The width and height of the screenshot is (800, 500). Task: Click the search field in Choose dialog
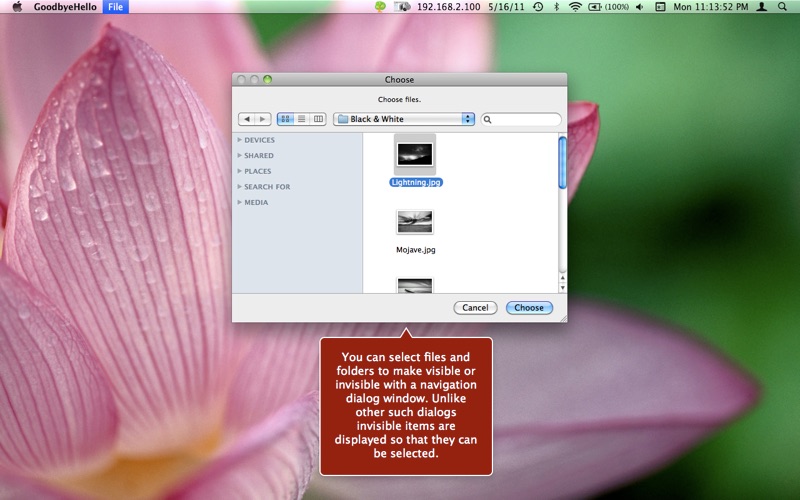click(521, 119)
